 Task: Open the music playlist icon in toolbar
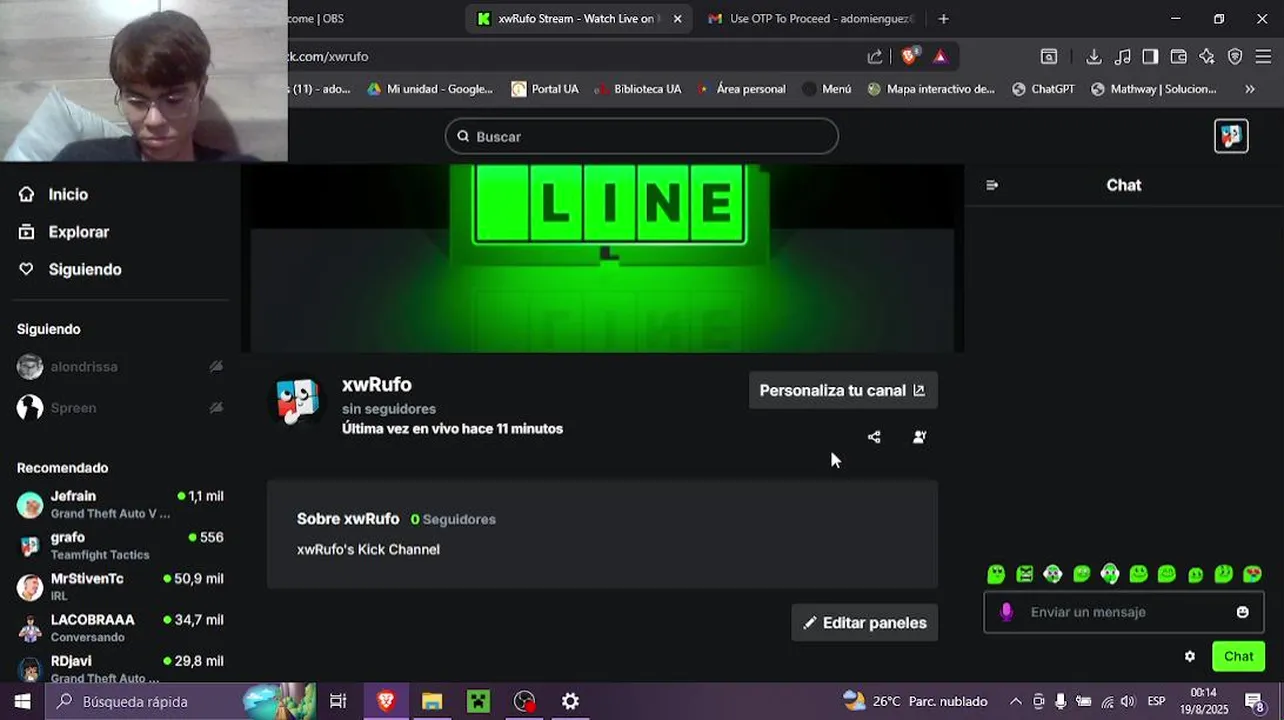tap(1123, 57)
